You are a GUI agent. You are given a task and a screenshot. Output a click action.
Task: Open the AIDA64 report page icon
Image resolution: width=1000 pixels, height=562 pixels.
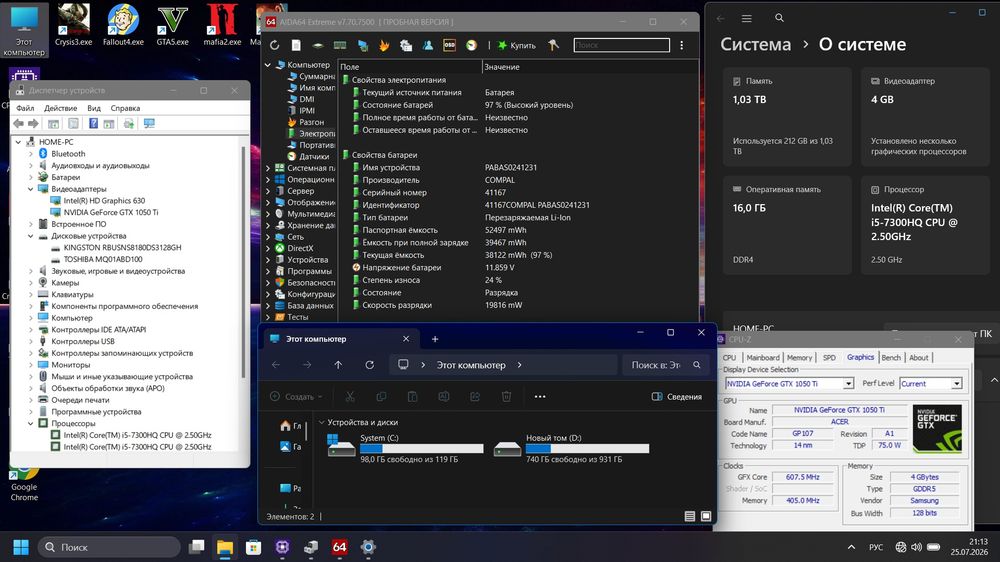[296, 45]
